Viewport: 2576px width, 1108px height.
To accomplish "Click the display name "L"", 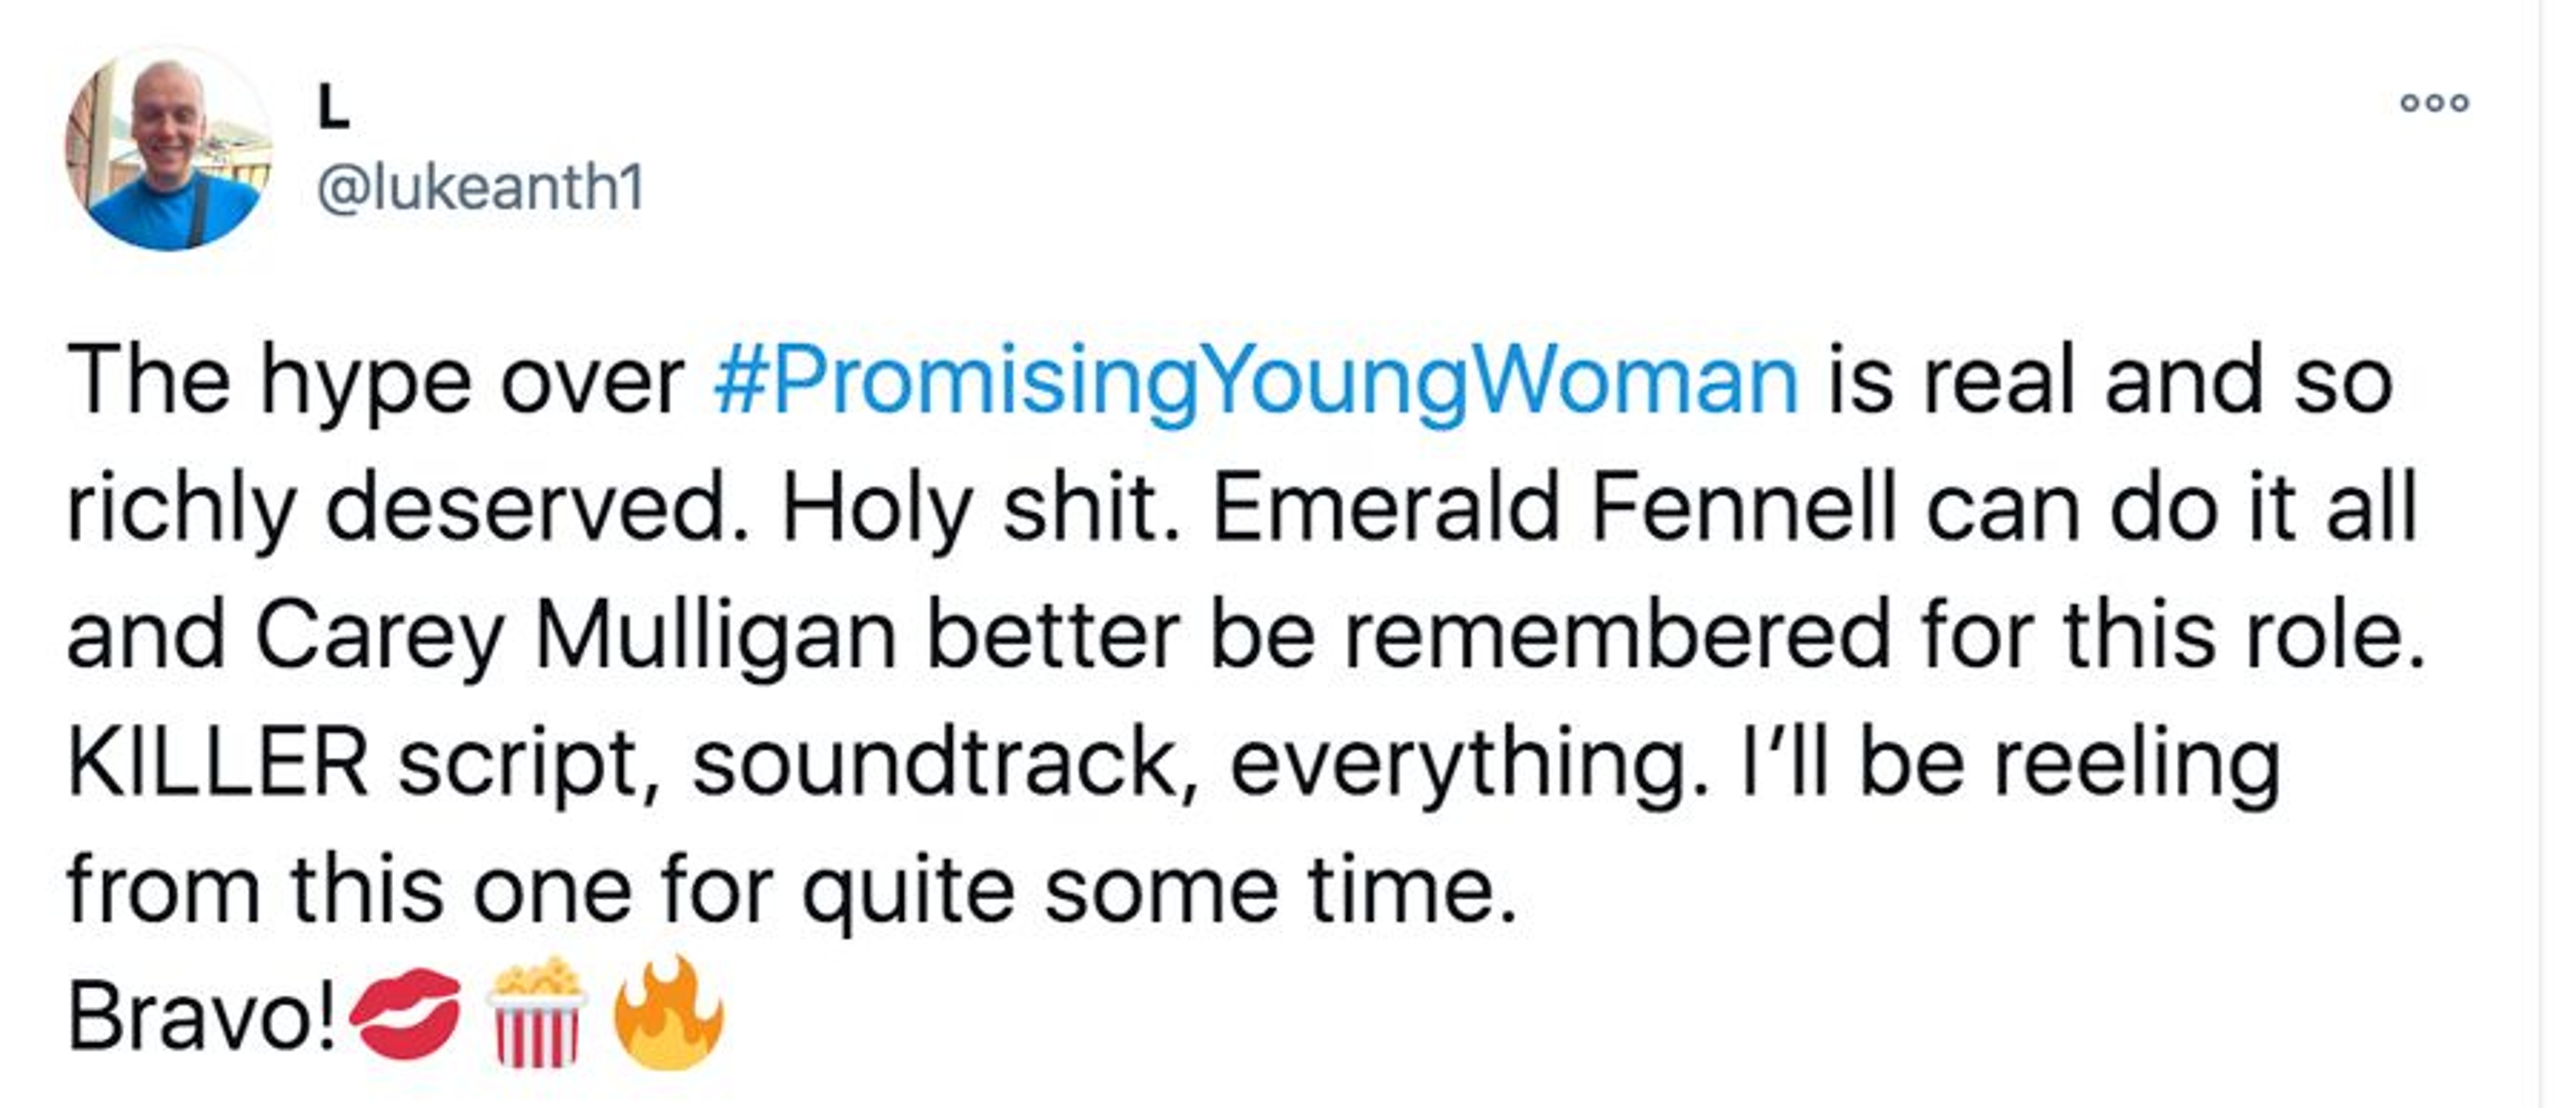I will click(x=333, y=107).
